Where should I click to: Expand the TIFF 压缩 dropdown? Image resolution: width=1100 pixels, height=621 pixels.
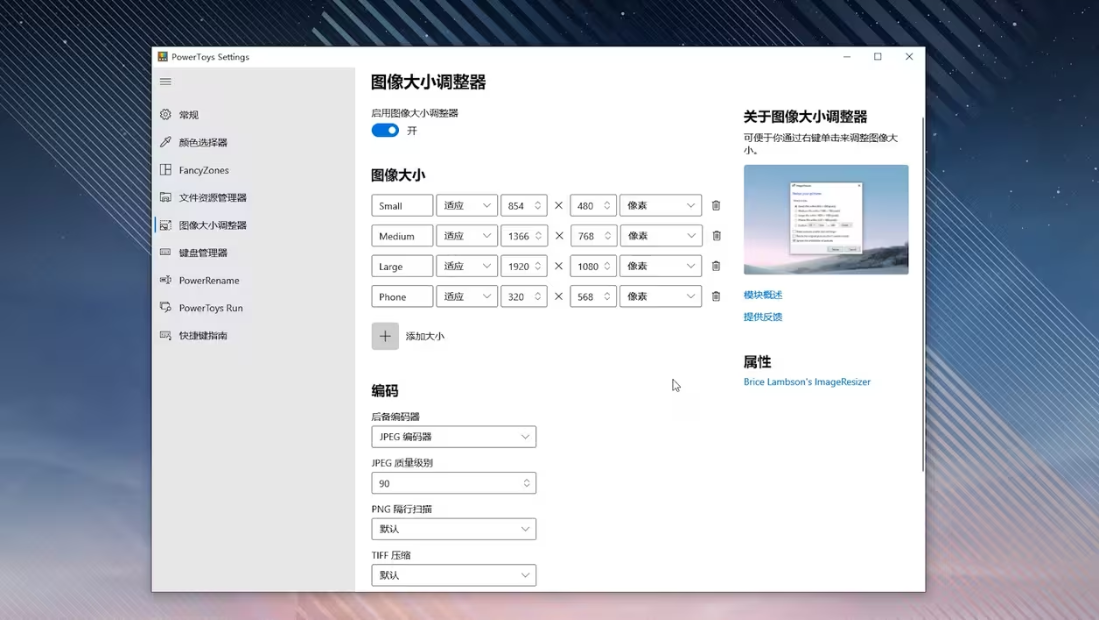click(x=454, y=575)
